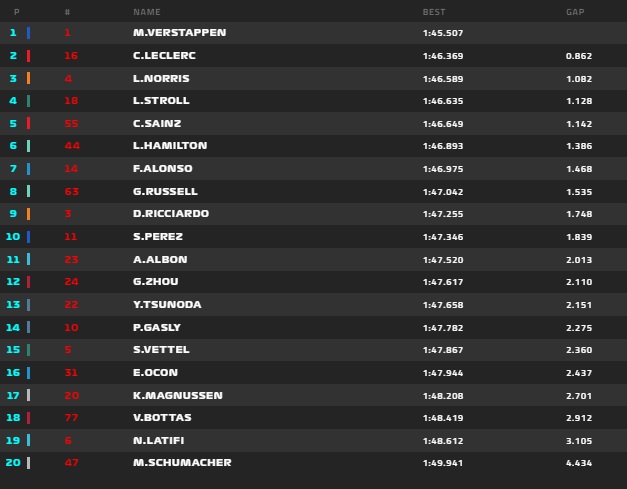Viewport: 627px width, 489px height.
Task: Click S.PEREZ driver name
Action: point(158,236)
